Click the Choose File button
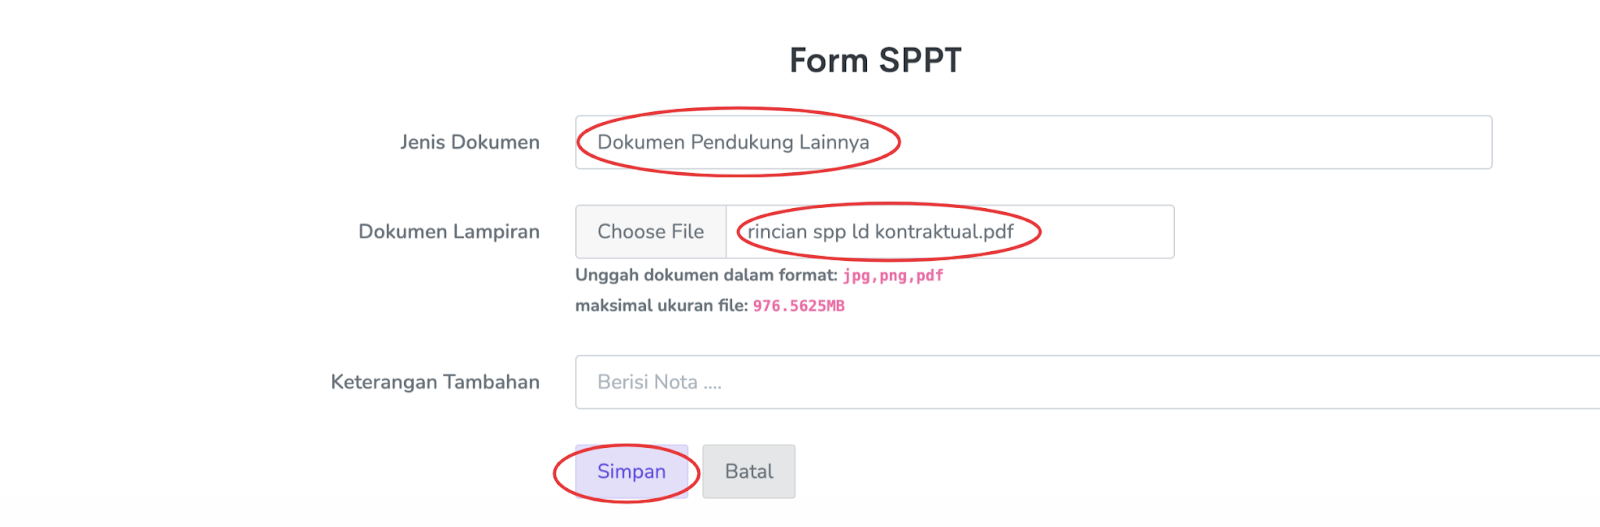 click(651, 232)
